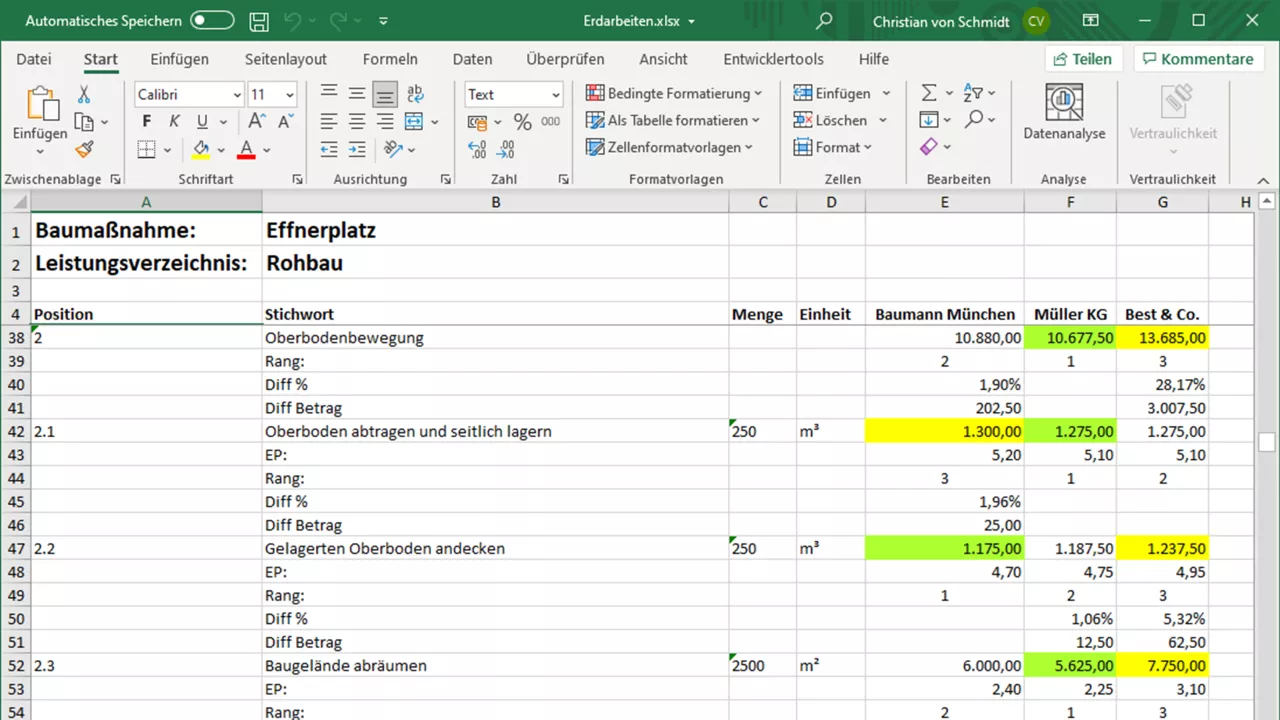This screenshot has height=720, width=1280.
Task: Toggle bold formatting (F)
Action: point(147,122)
